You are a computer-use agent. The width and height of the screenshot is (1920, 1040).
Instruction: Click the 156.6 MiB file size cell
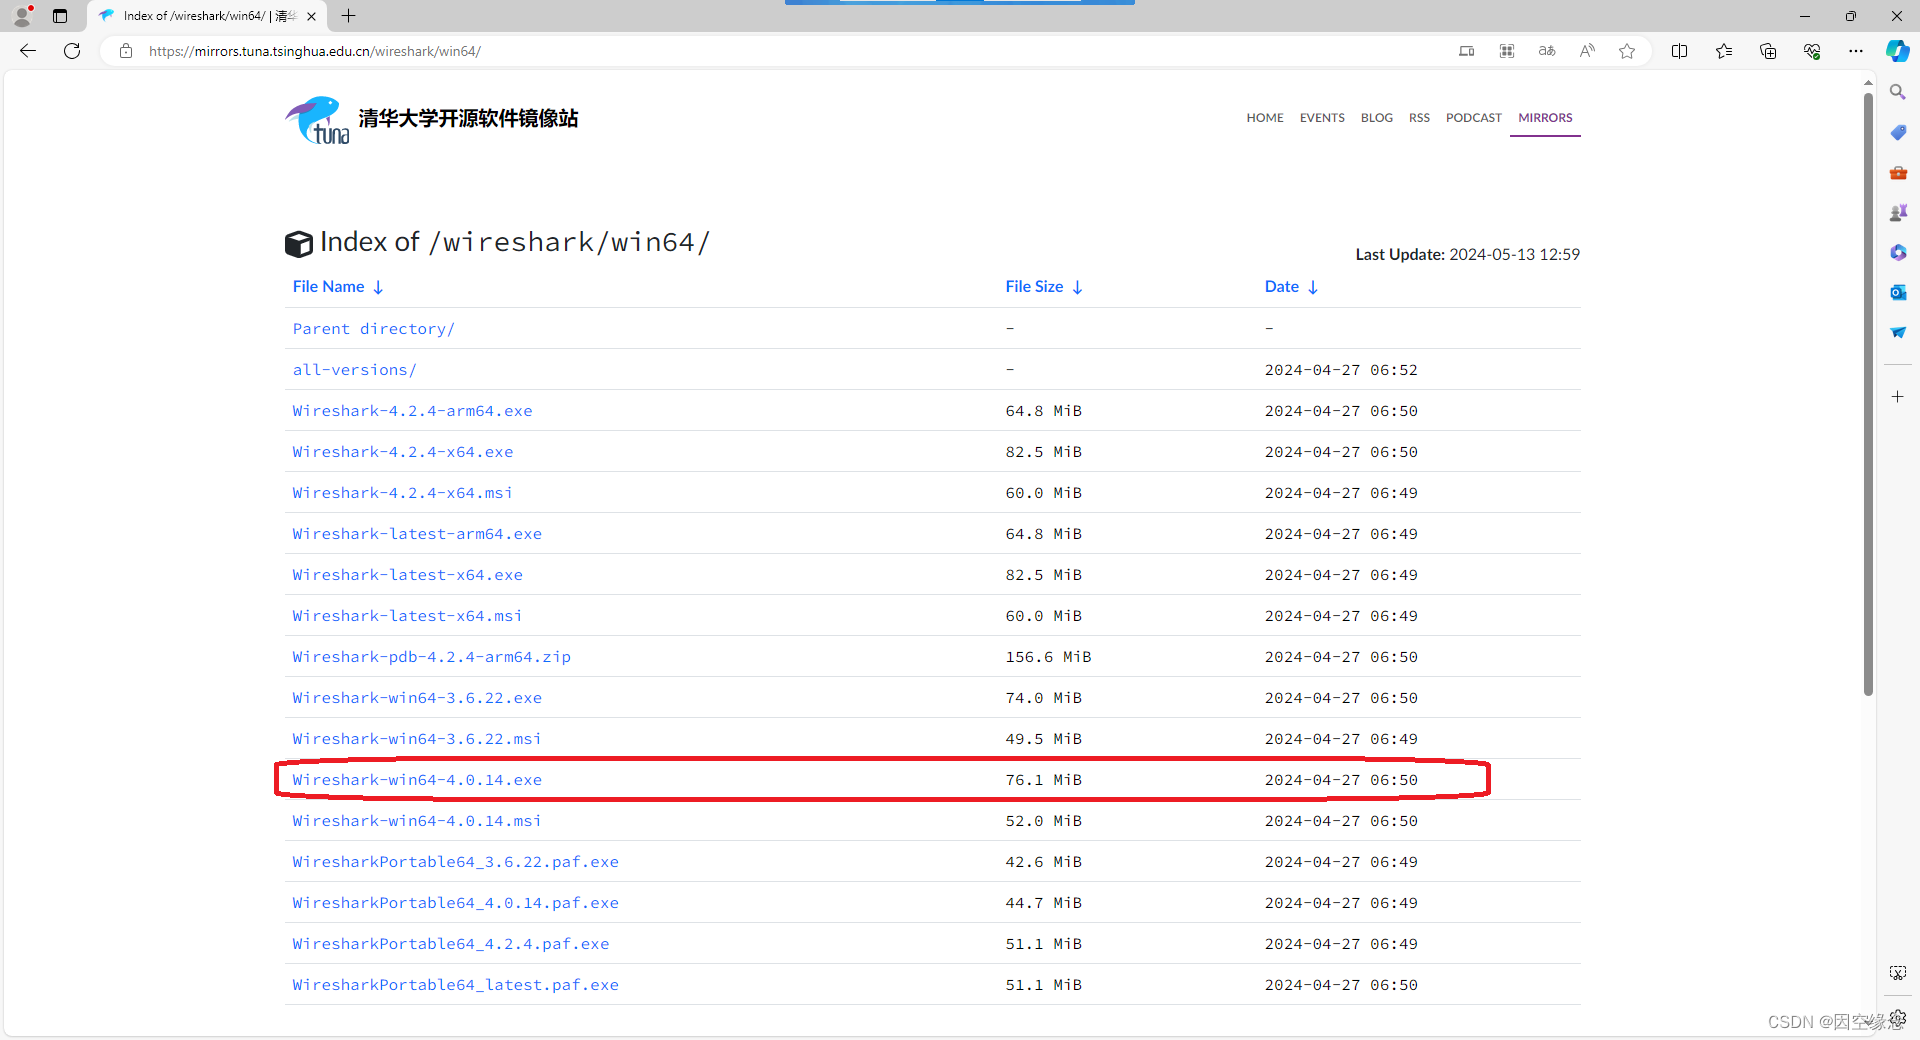coord(1048,657)
